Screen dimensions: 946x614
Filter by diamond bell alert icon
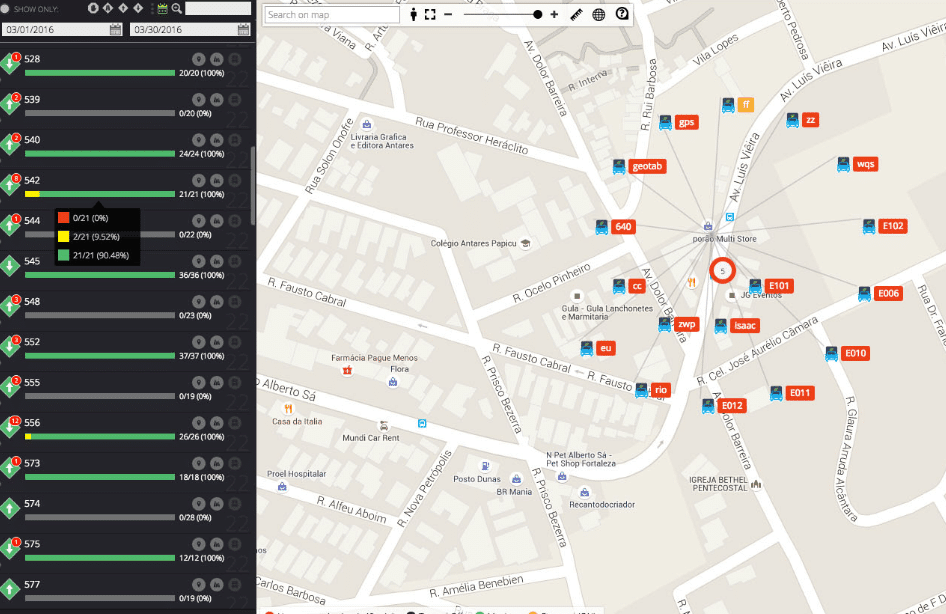(108, 8)
